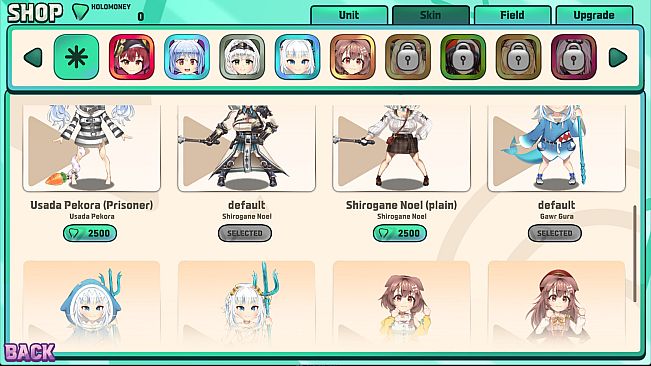Switch to the Field tab
This screenshot has height=366, width=651.
[512, 15]
